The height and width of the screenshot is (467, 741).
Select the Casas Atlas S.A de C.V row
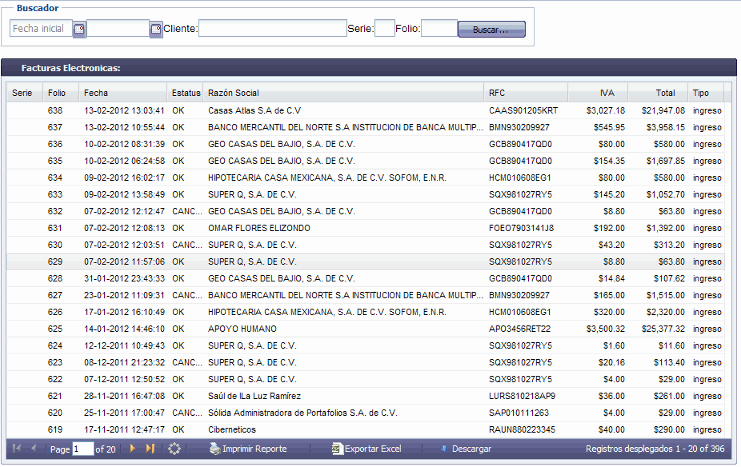point(365,111)
